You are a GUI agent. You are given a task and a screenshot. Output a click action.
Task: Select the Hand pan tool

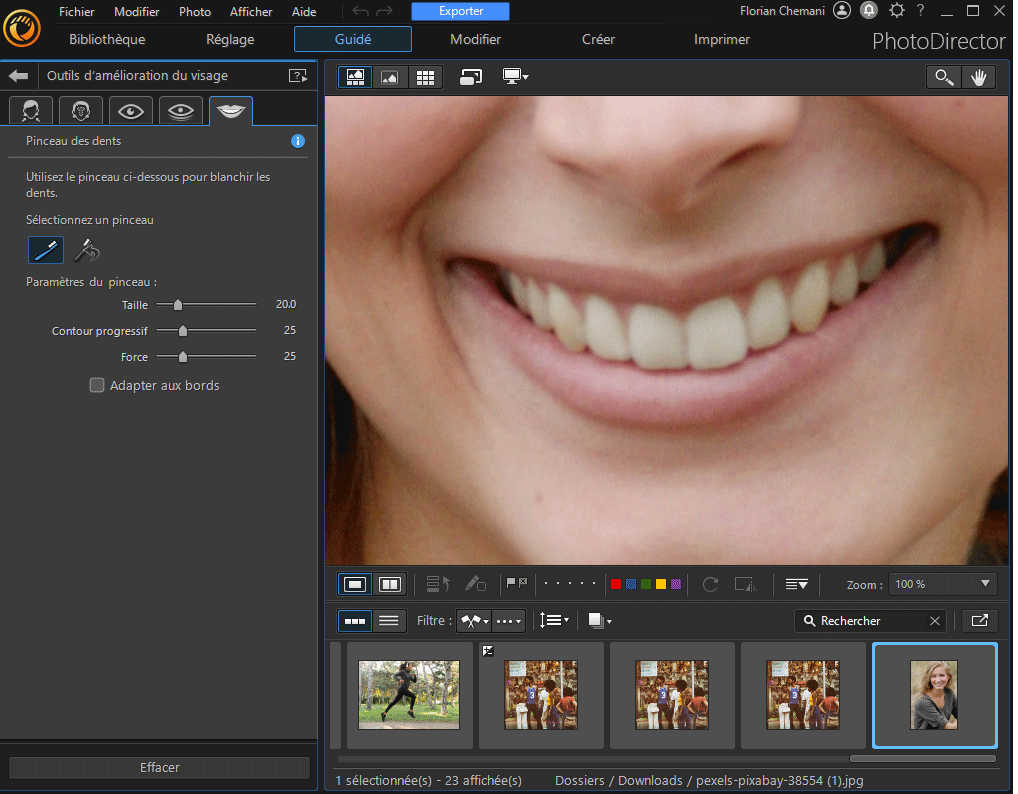tap(979, 77)
